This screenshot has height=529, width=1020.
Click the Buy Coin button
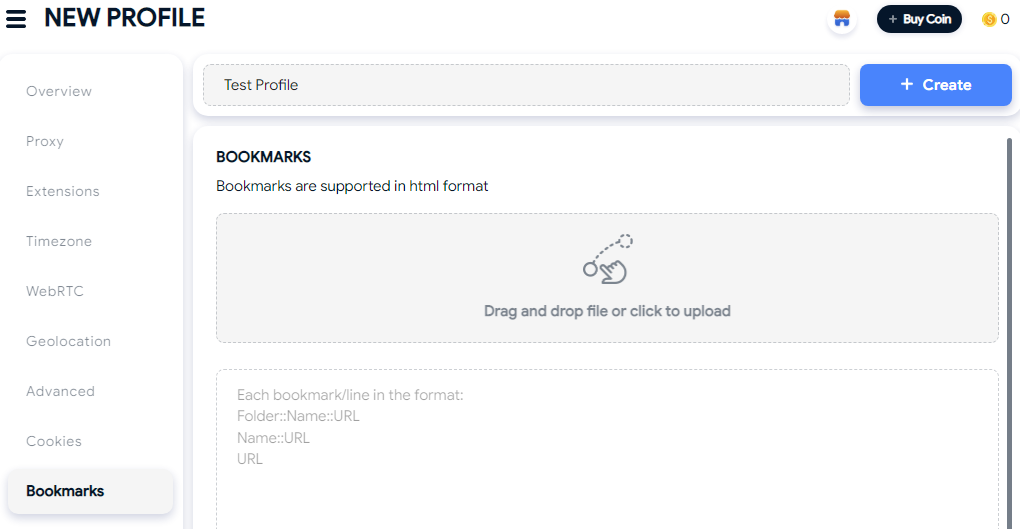(919, 20)
